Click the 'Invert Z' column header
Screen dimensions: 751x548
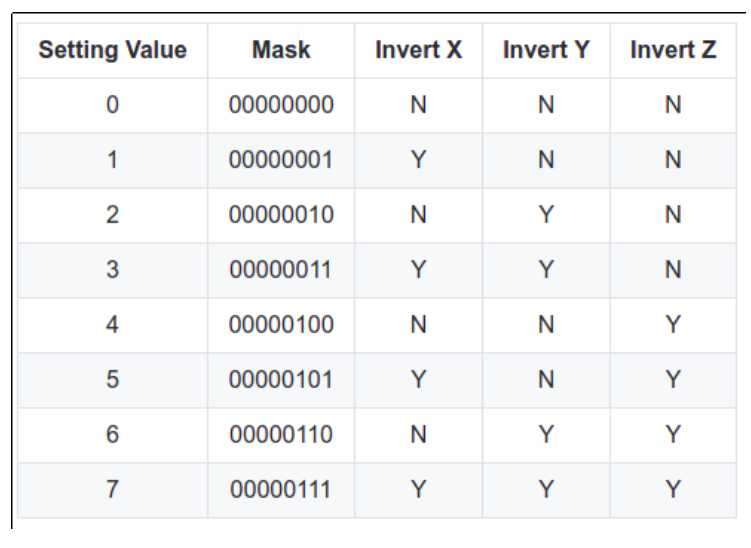(673, 51)
